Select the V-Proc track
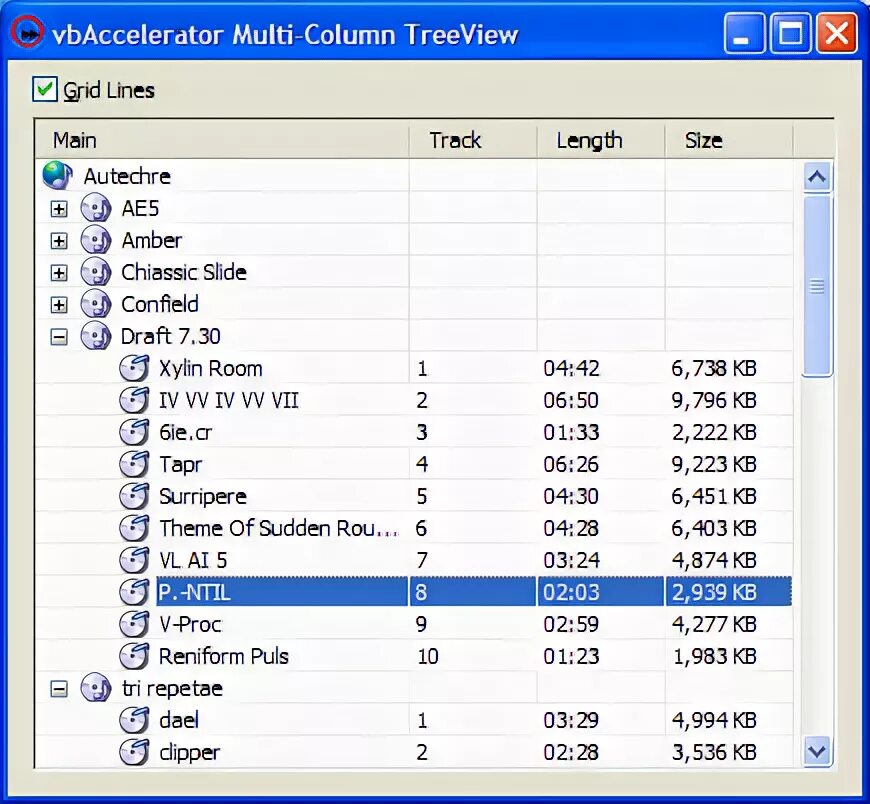870x804 pixels. [x=190, y=624]
